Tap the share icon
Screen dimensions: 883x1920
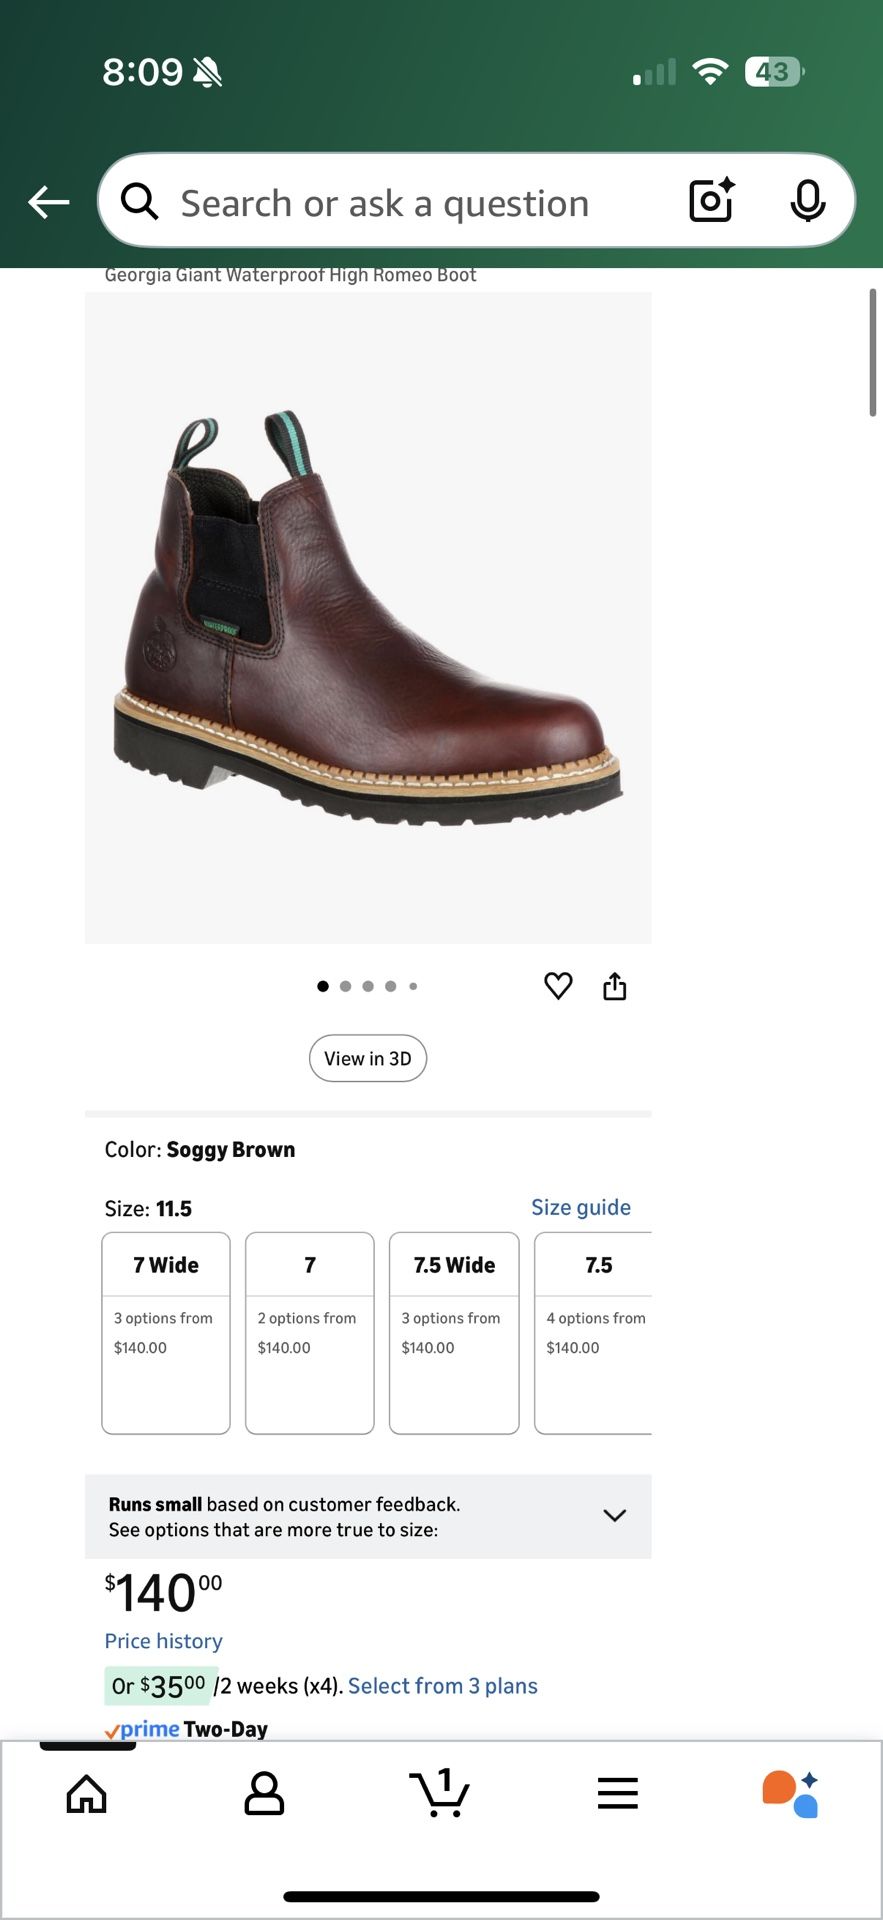(614, 987)
